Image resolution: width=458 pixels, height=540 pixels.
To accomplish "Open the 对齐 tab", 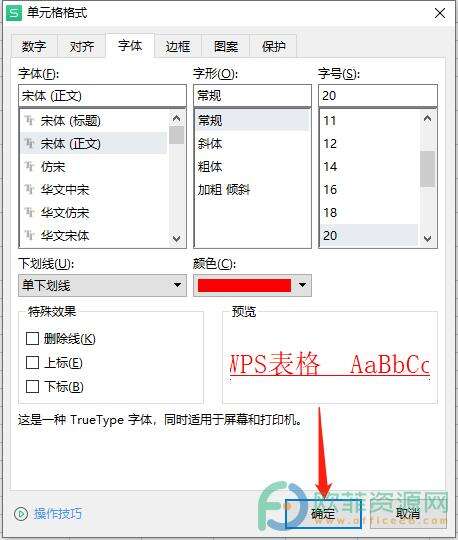I will point(82,46).
